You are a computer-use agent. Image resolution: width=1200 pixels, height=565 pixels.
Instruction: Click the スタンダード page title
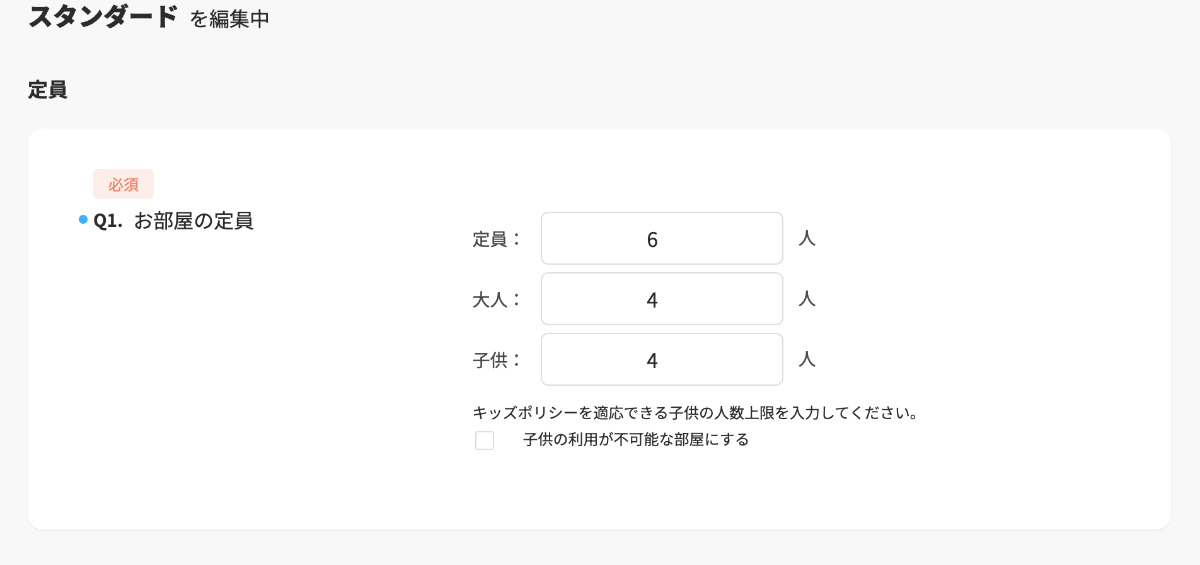(x=103, y=17)
